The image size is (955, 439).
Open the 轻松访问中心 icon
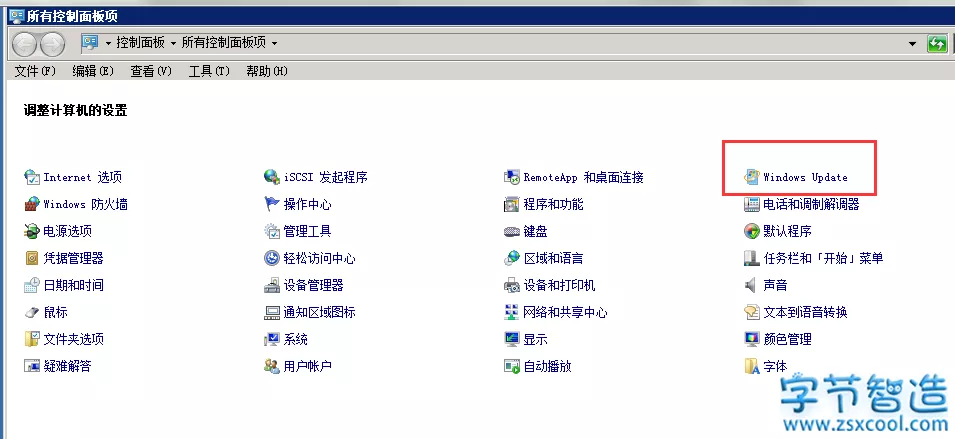pyautogui.click(x=272, y=258)
